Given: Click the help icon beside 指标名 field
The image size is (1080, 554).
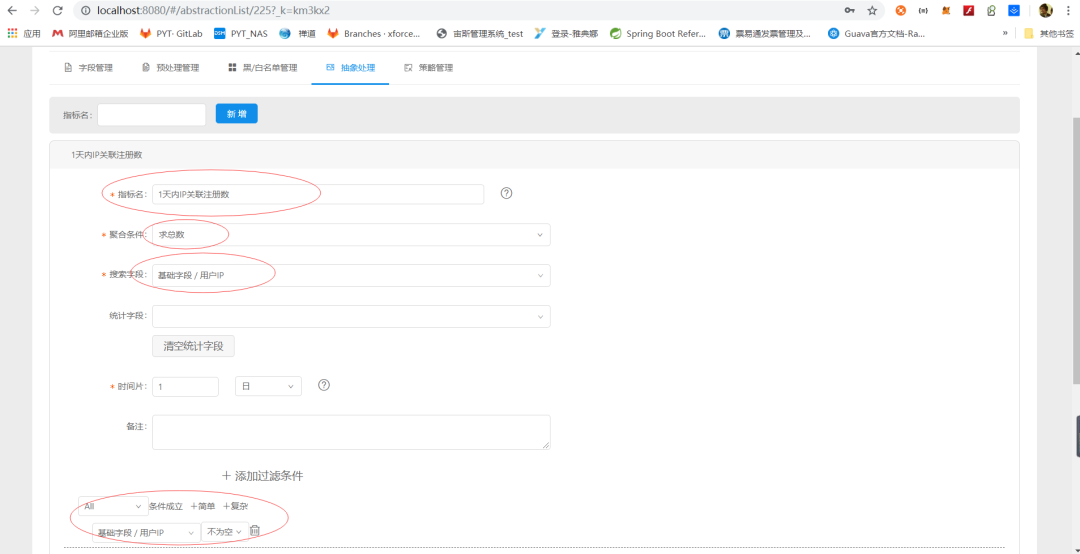Looking at the screenshot, I should click(506, 193).
